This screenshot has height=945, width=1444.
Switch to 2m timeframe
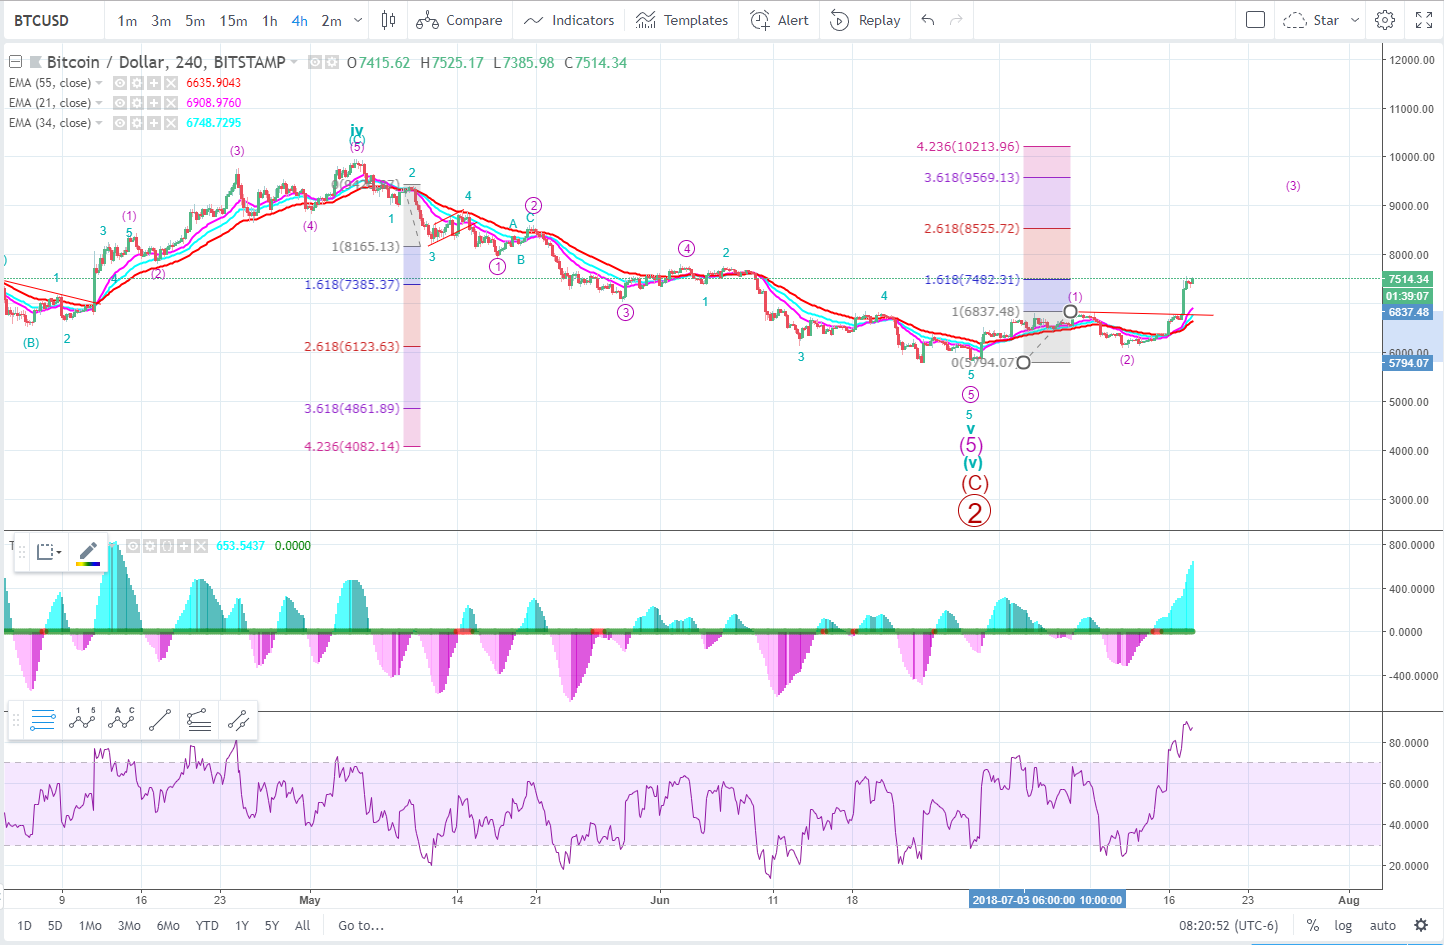pyautogui.click(x=331, y=20)
